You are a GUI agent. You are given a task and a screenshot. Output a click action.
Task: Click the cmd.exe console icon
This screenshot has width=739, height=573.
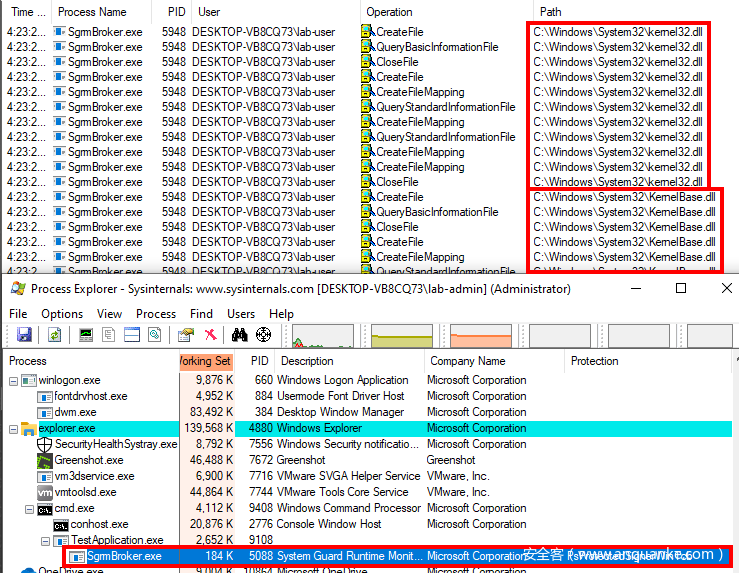point(45,509)
